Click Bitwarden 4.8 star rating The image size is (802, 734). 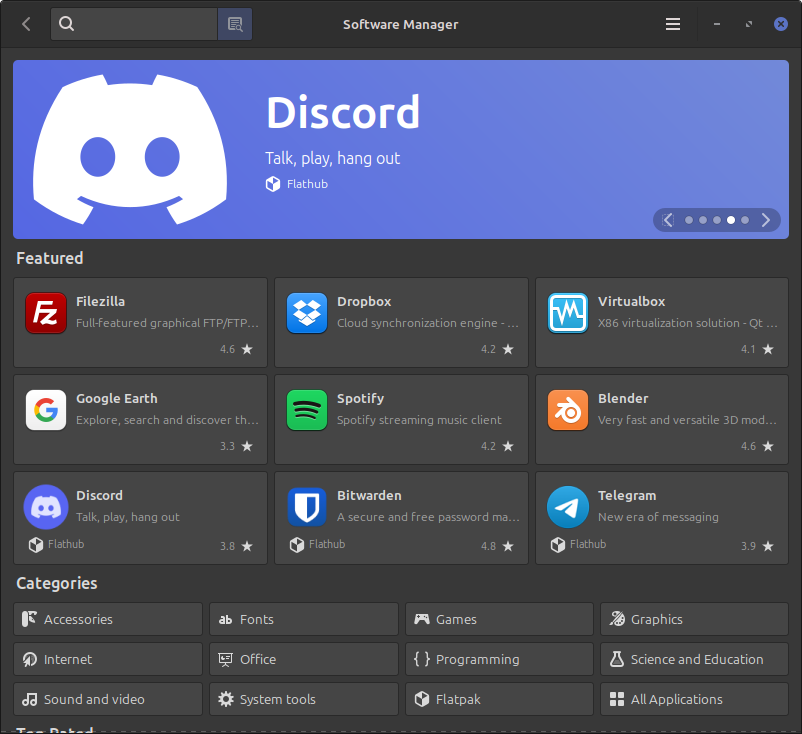[497, 546]
